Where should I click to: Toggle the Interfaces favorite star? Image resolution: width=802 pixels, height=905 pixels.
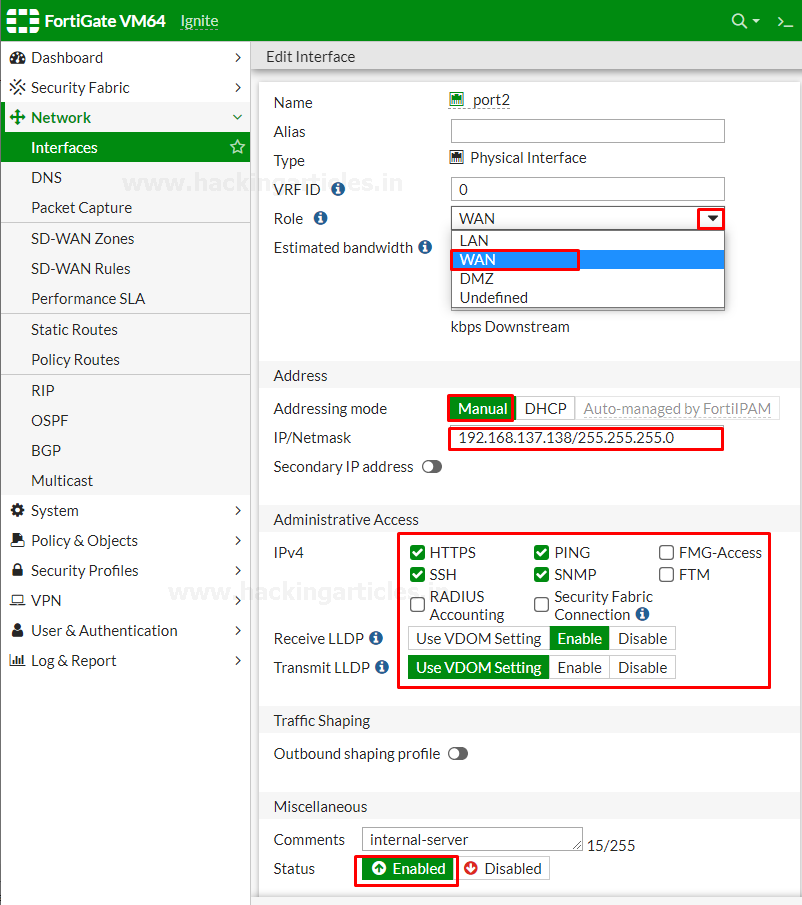[x=237, y=147]
